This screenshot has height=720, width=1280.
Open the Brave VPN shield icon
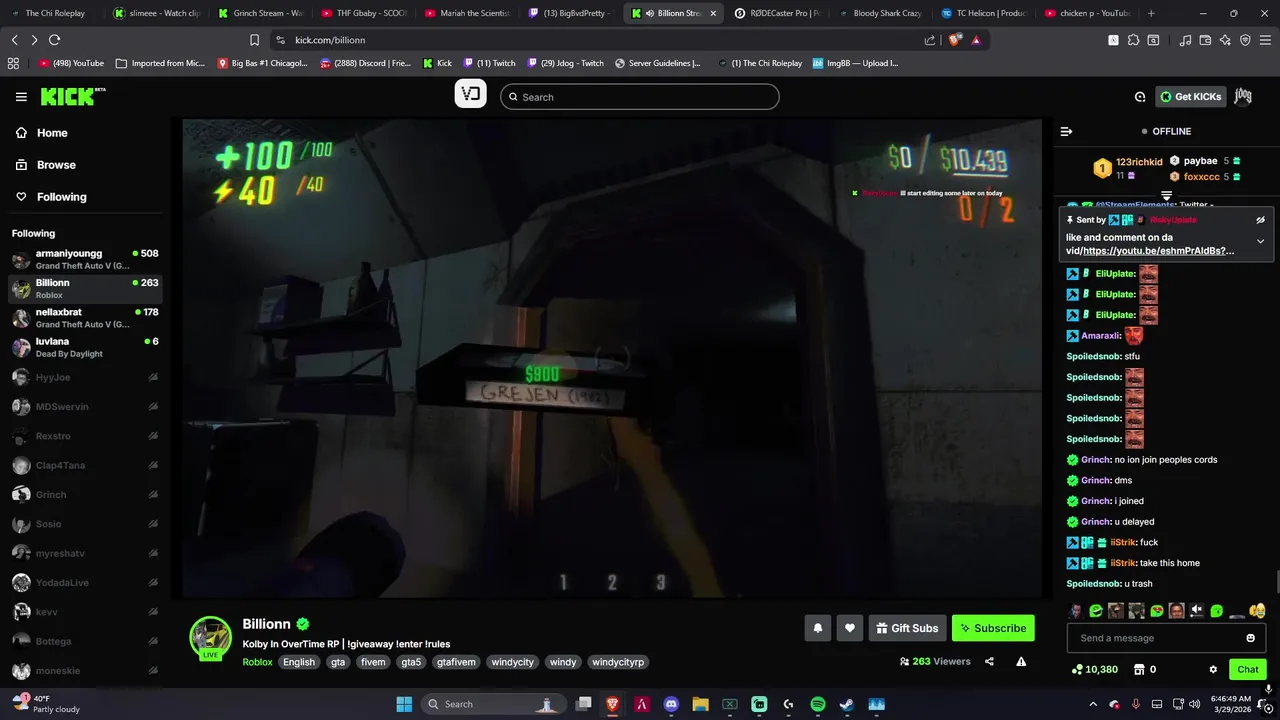point(1245,40)
